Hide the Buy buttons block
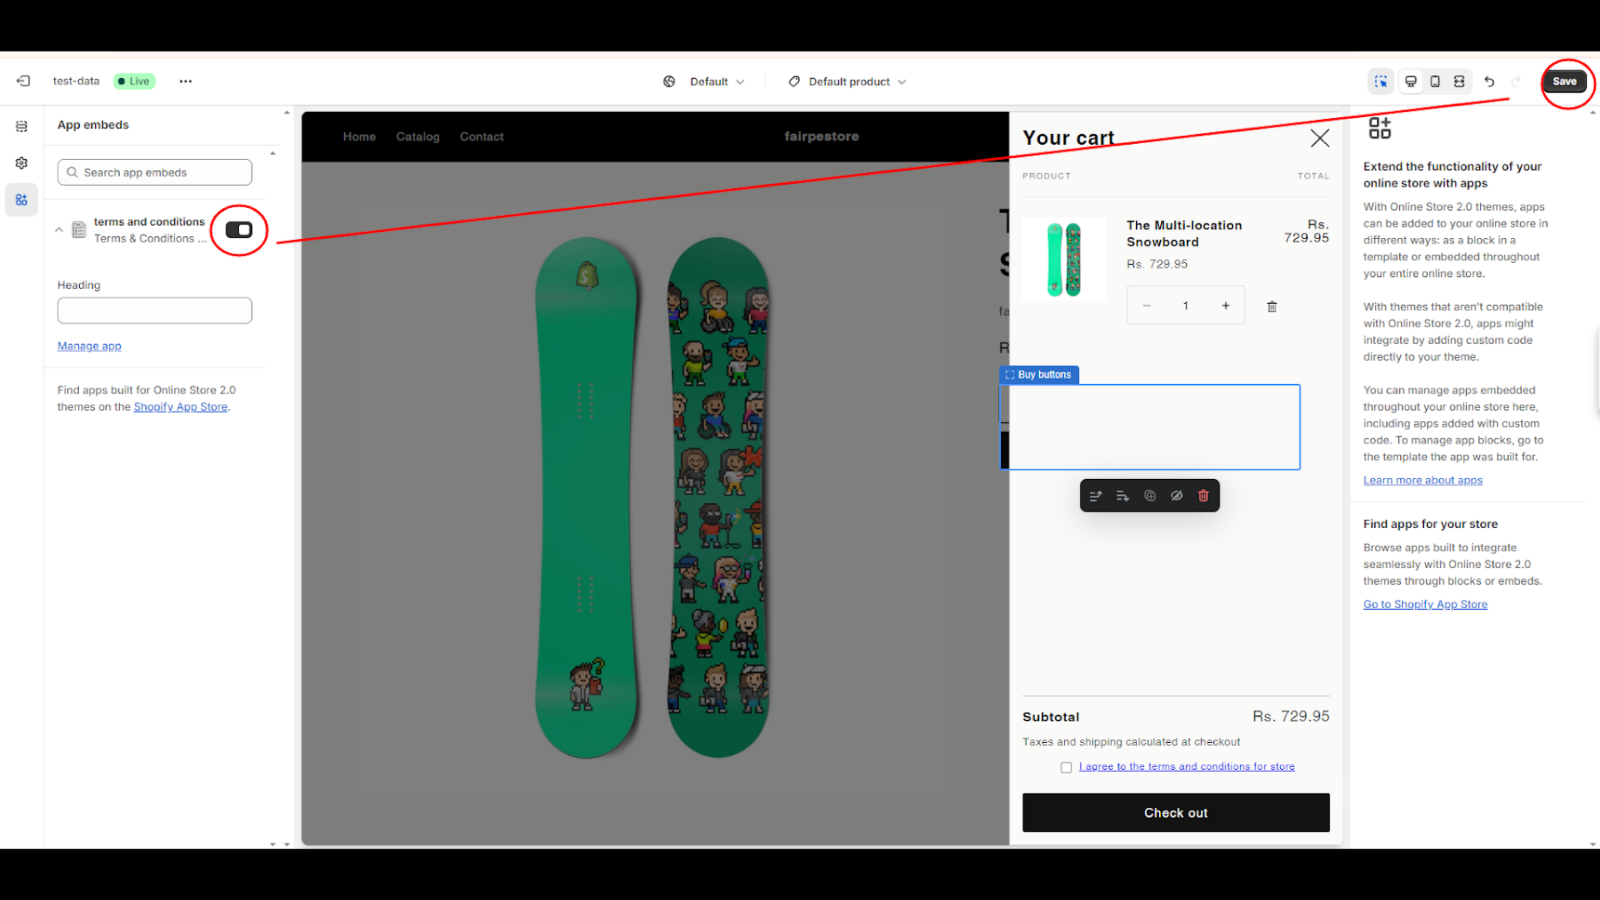Screen dimensions: 1600x900 pos(1176,495)
